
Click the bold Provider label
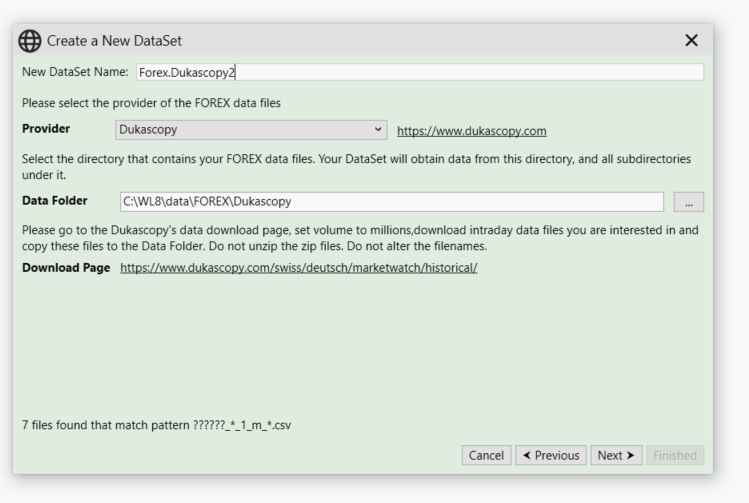[x=46, y=128]
